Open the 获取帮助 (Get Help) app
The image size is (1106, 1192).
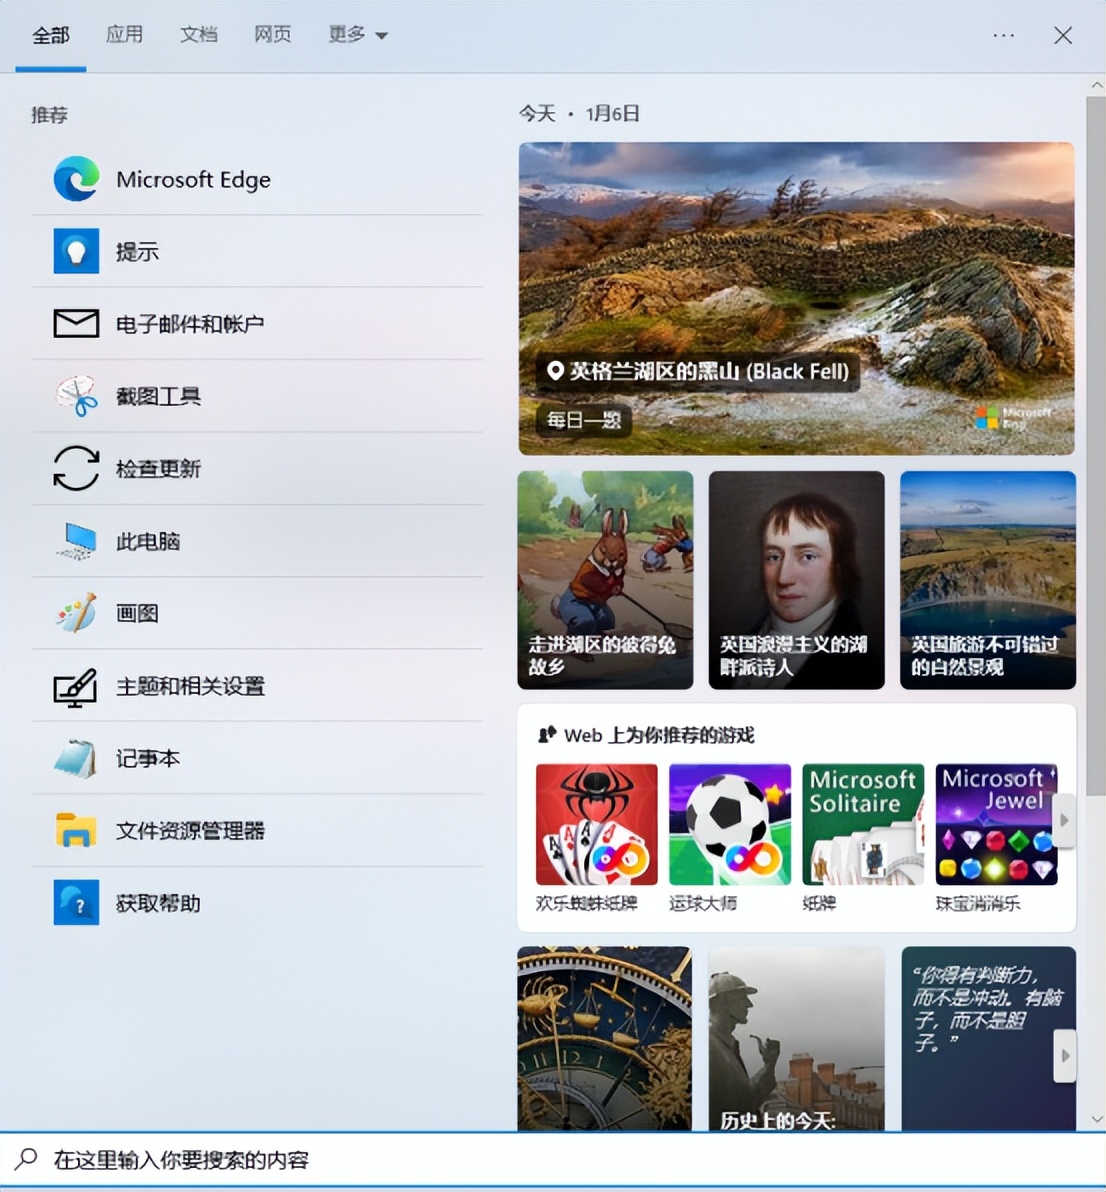pyautogui.click(x=157, y=902)
